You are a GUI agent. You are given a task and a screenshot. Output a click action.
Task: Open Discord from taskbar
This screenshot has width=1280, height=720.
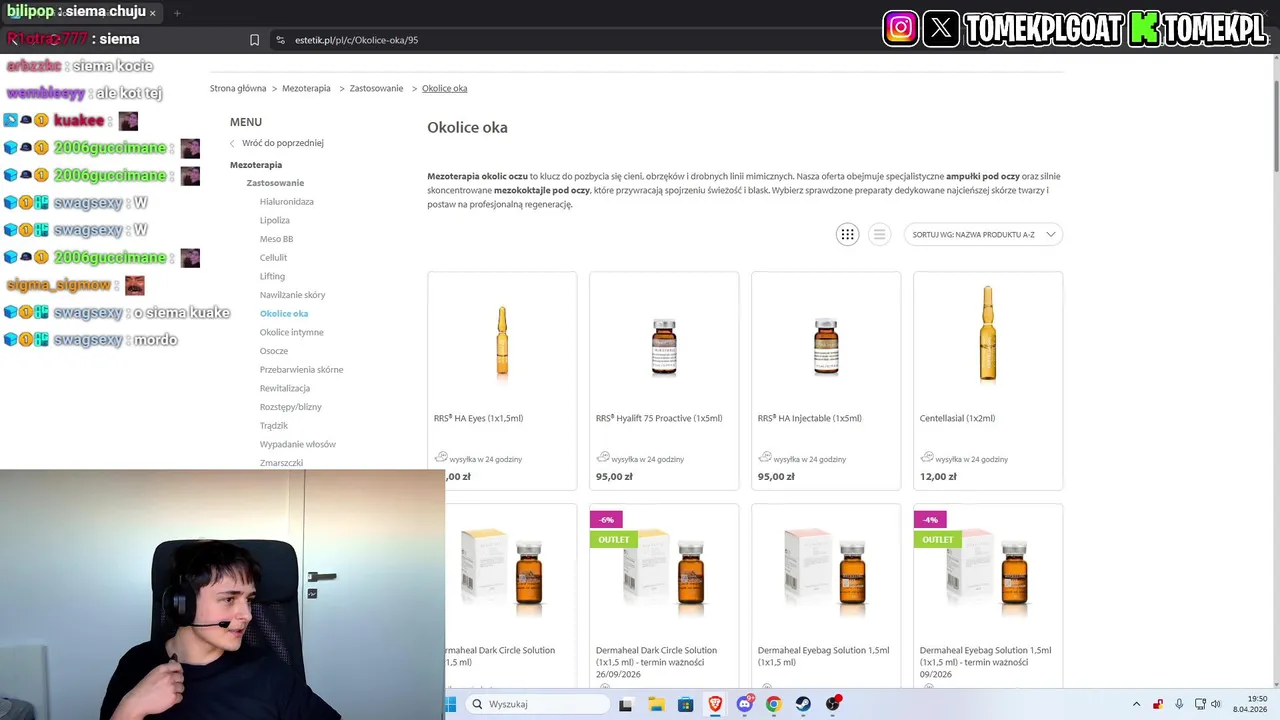click(745, 704)
